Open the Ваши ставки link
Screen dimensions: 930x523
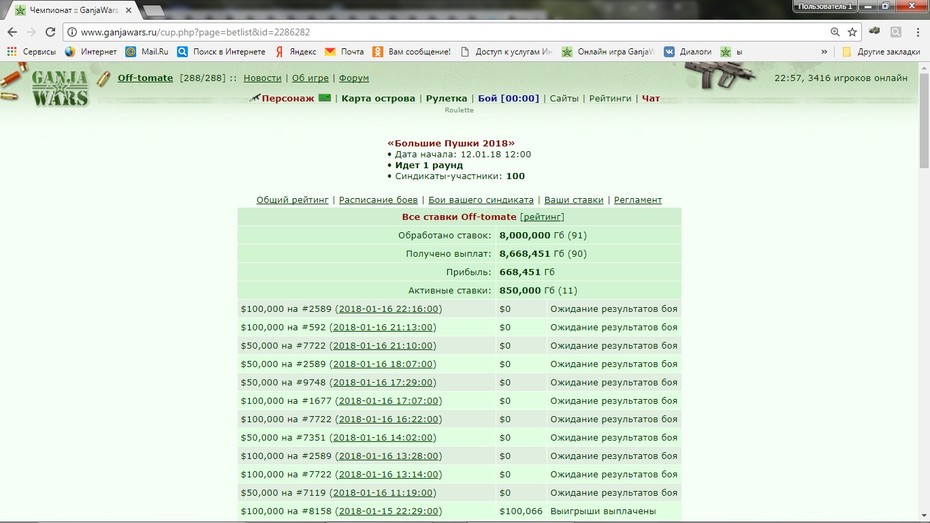click(x=574, y=200)
